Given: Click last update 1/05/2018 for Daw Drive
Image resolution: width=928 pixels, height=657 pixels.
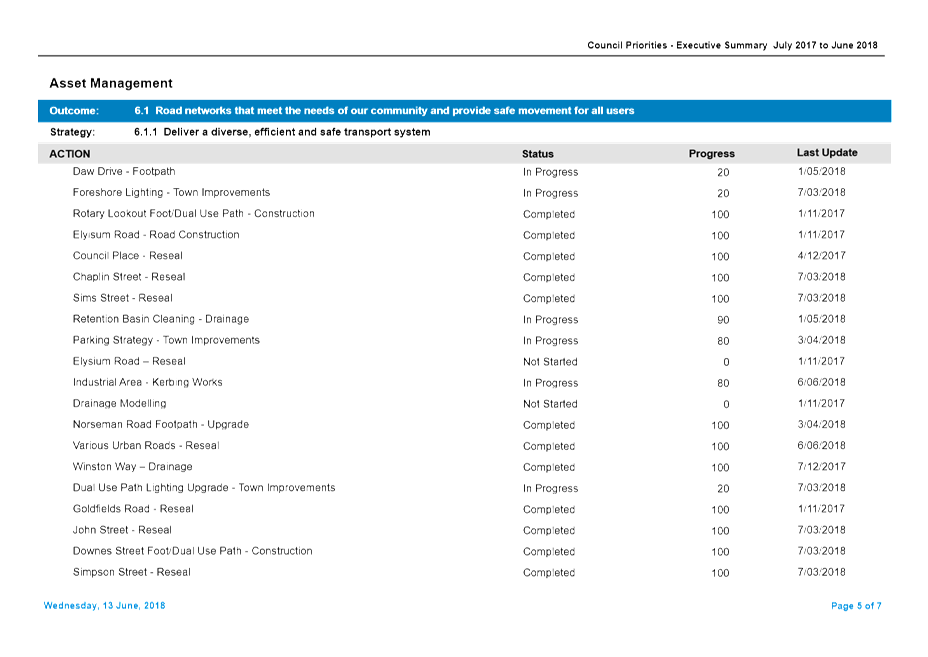Looking at the screenshot, I should pos(821,172).
